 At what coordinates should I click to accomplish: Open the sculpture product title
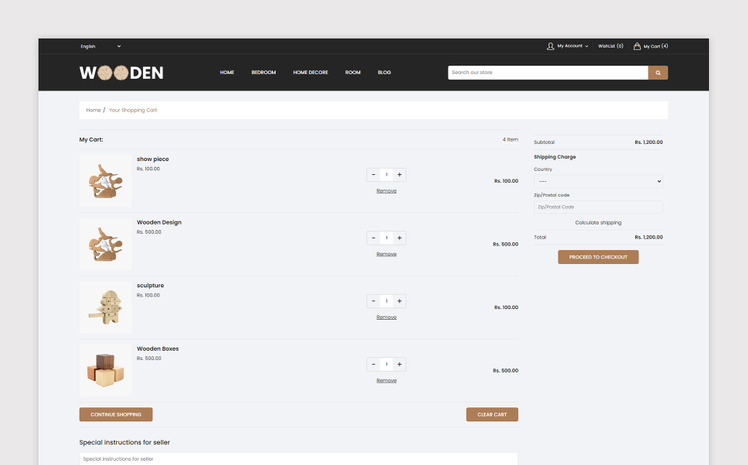tap(150, 286)
